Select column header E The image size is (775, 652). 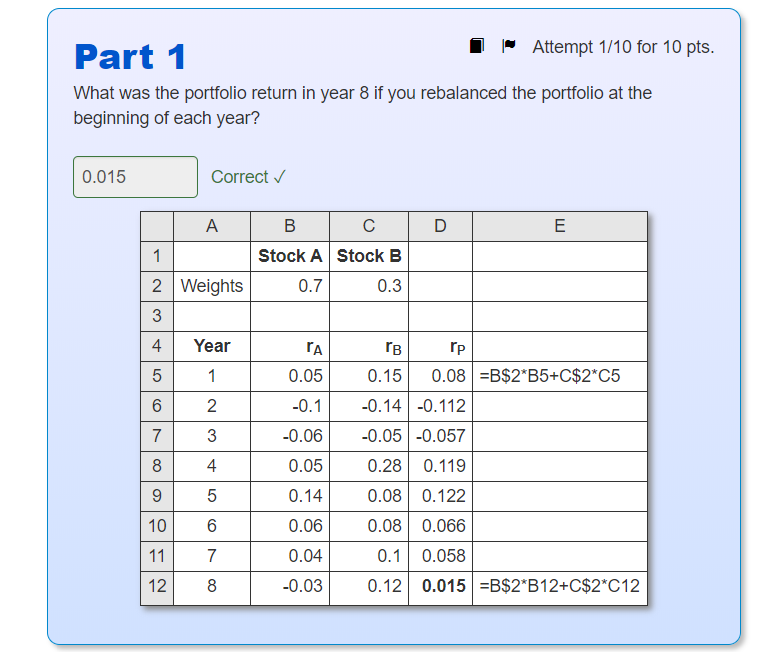(560, 226)
